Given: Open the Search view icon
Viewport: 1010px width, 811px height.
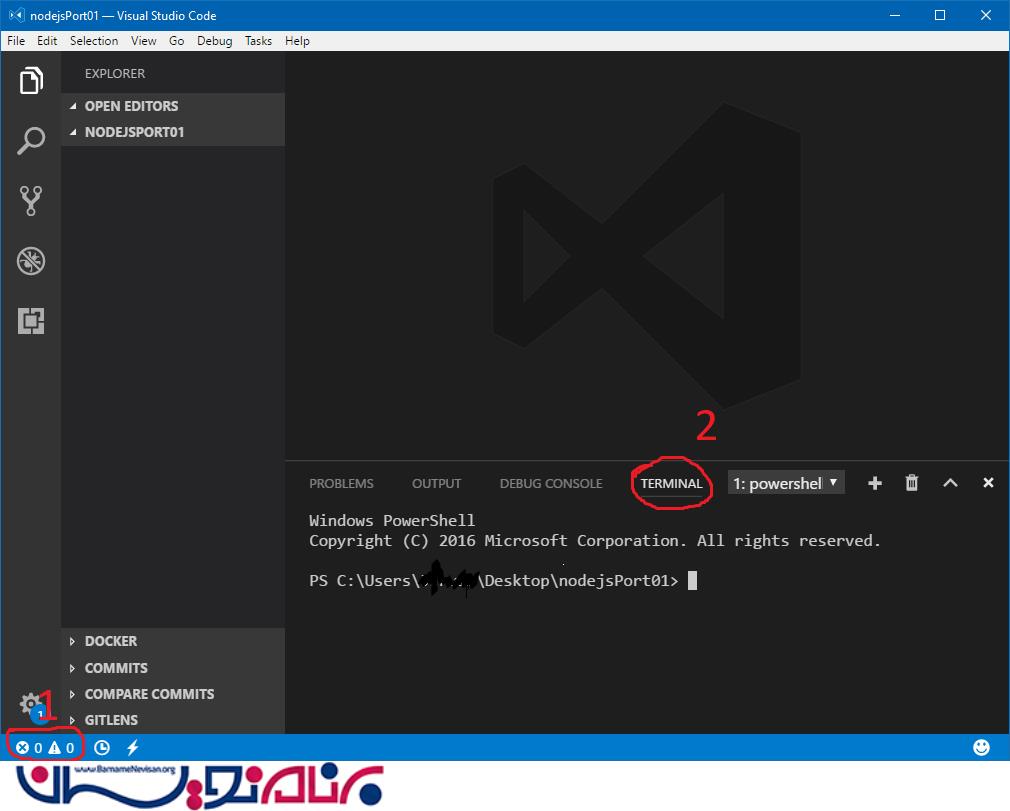Looking at the screenshot, I should pyautogui.click(x=31, y=140).
